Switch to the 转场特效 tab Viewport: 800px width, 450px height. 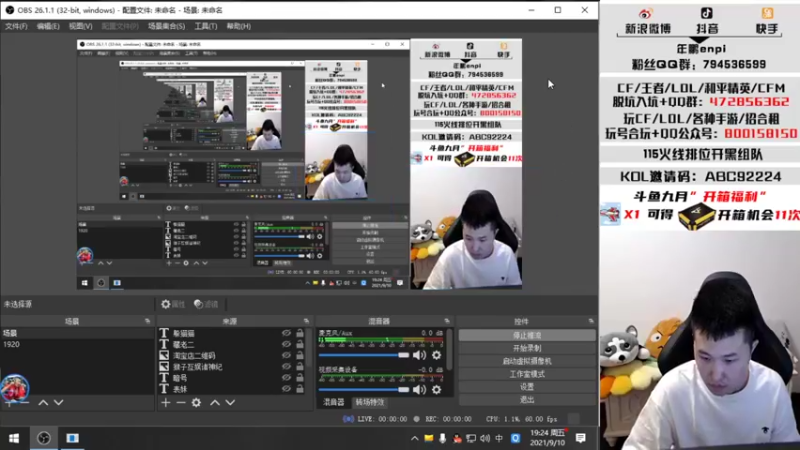click(x=369, y=403)
